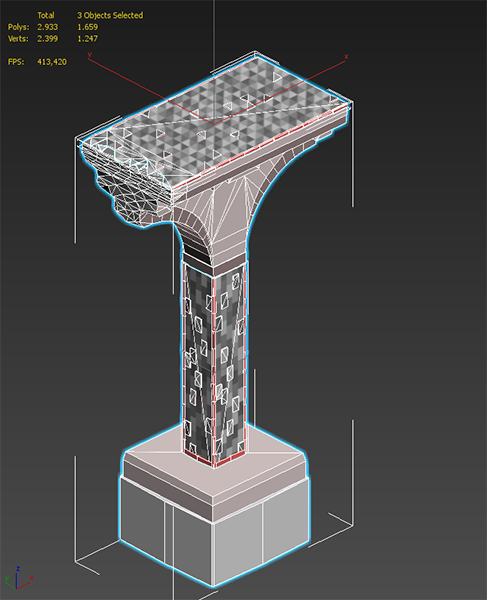The width and height of the screenshot is (487, 600).
Task: Click the gizmo origin where axes meet on slab
Action: click(x=214, y=124)
